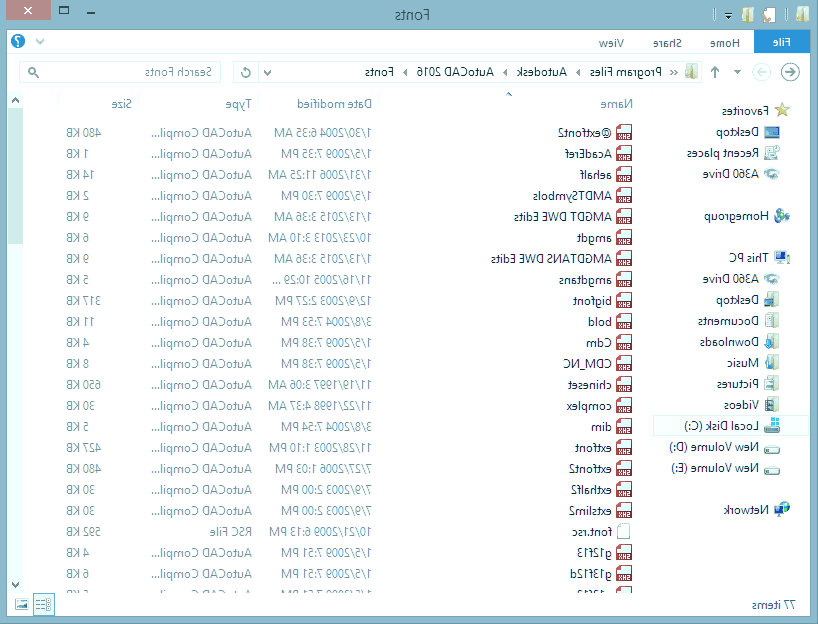Switch to Details view in status bar
Image resolution: width=818 pixels, height=624 pixels.
(x=44, y=604)
